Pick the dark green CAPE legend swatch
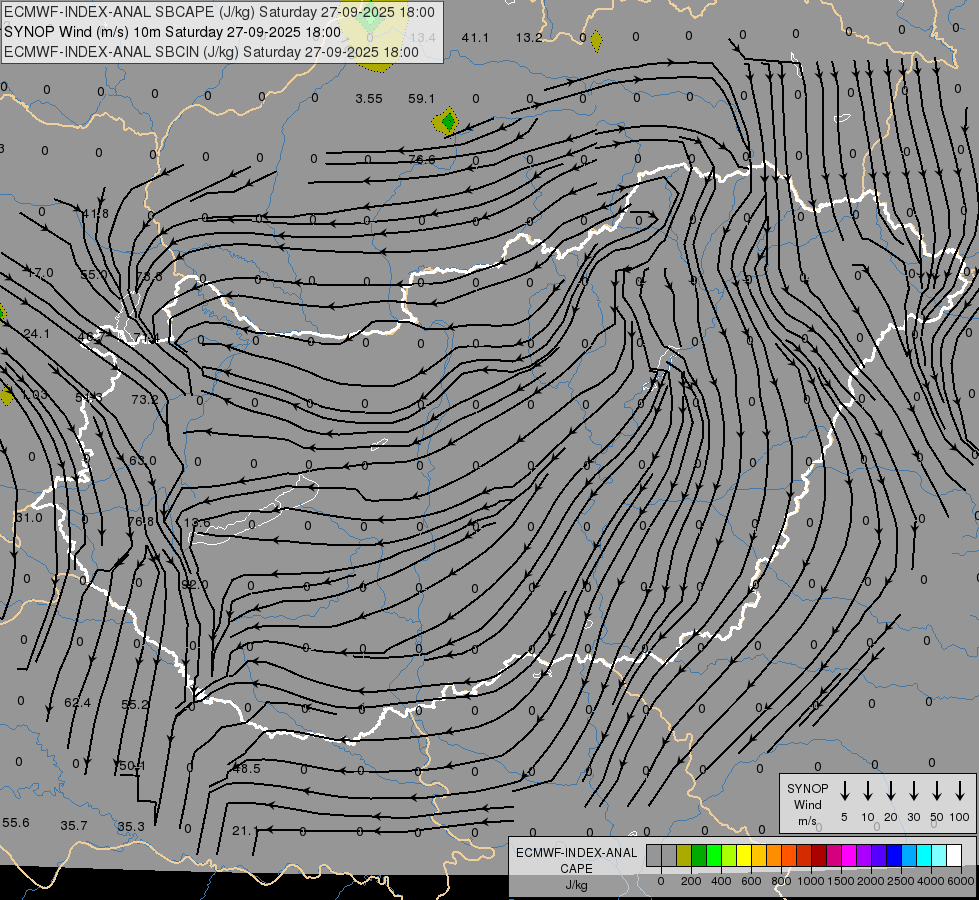Image resolution: width=979 pixels, height=900 pixels. click(x=699, y=855)
